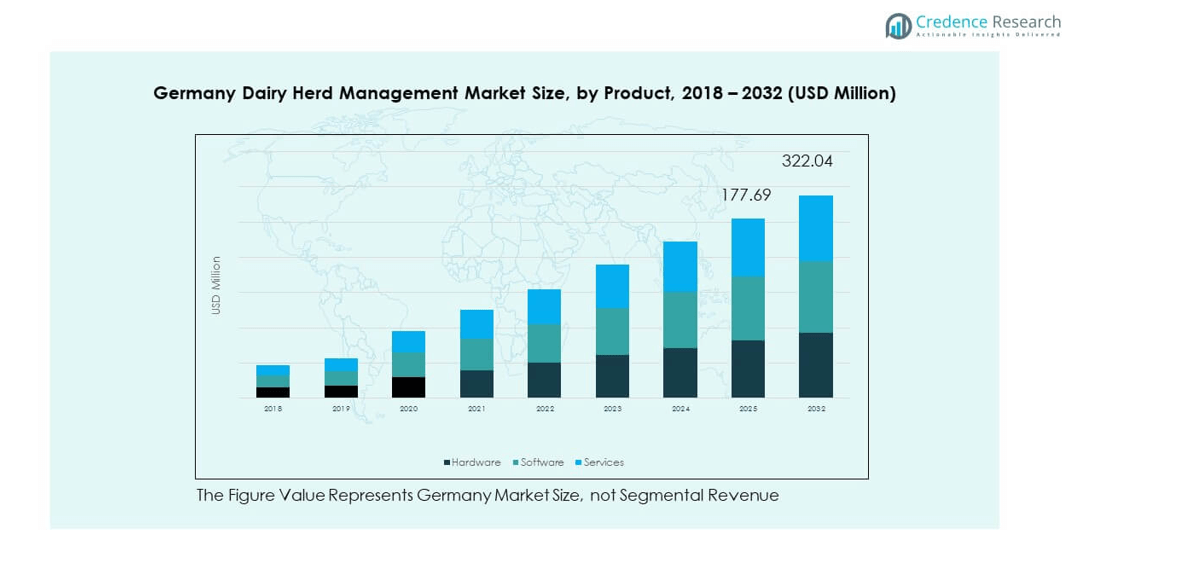Click the footnote about Germany Market Size
1202x567 pixels.
[x=487, y=495]
